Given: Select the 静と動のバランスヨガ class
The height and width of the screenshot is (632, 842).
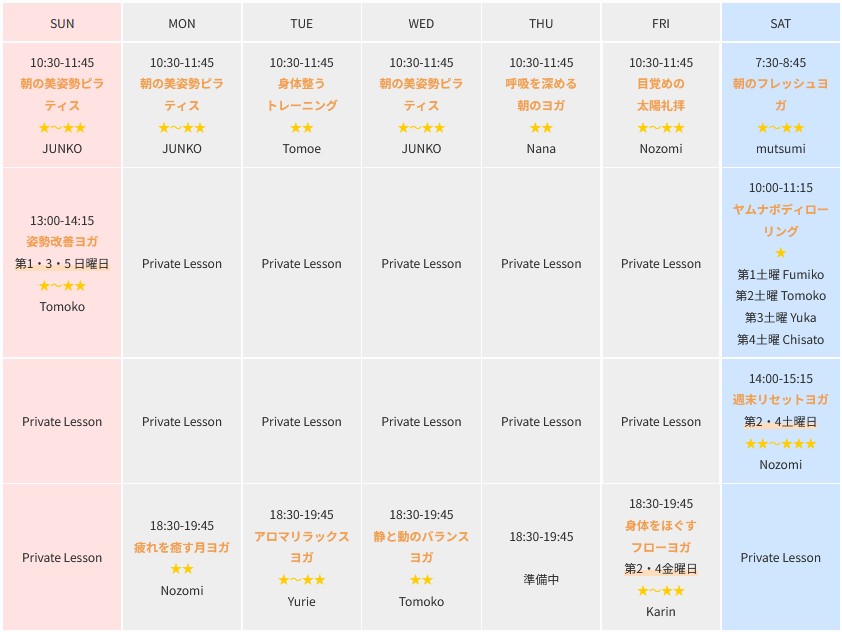Looking at the screenshot, I should pos(421,547).
